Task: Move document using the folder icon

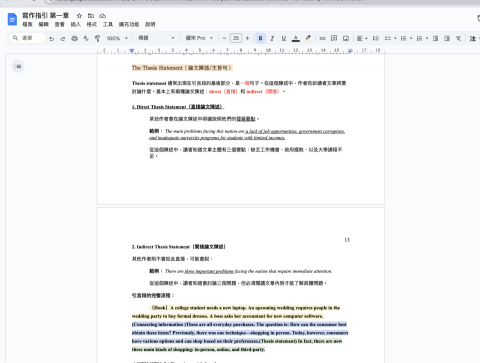Action: (91, 16)
